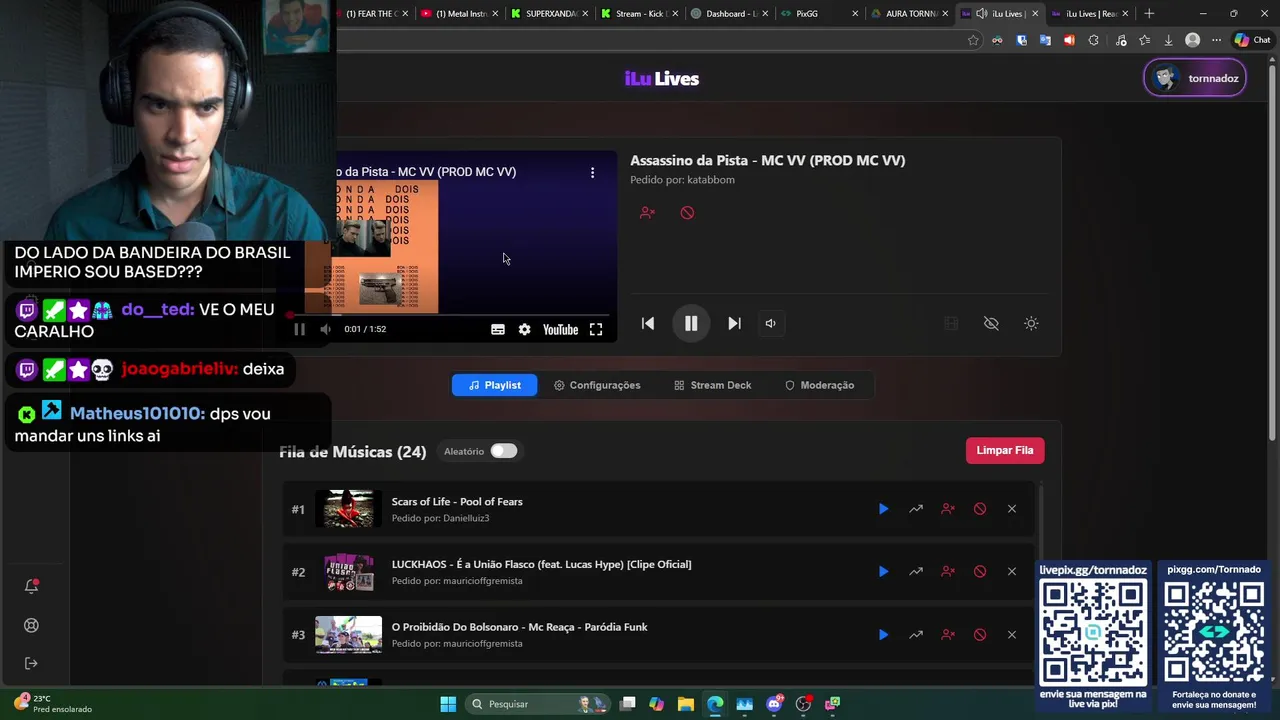Open YouTube player settings gear
Screen dimensions: 1280x720
pyautogui.click(x=524, y=329)
